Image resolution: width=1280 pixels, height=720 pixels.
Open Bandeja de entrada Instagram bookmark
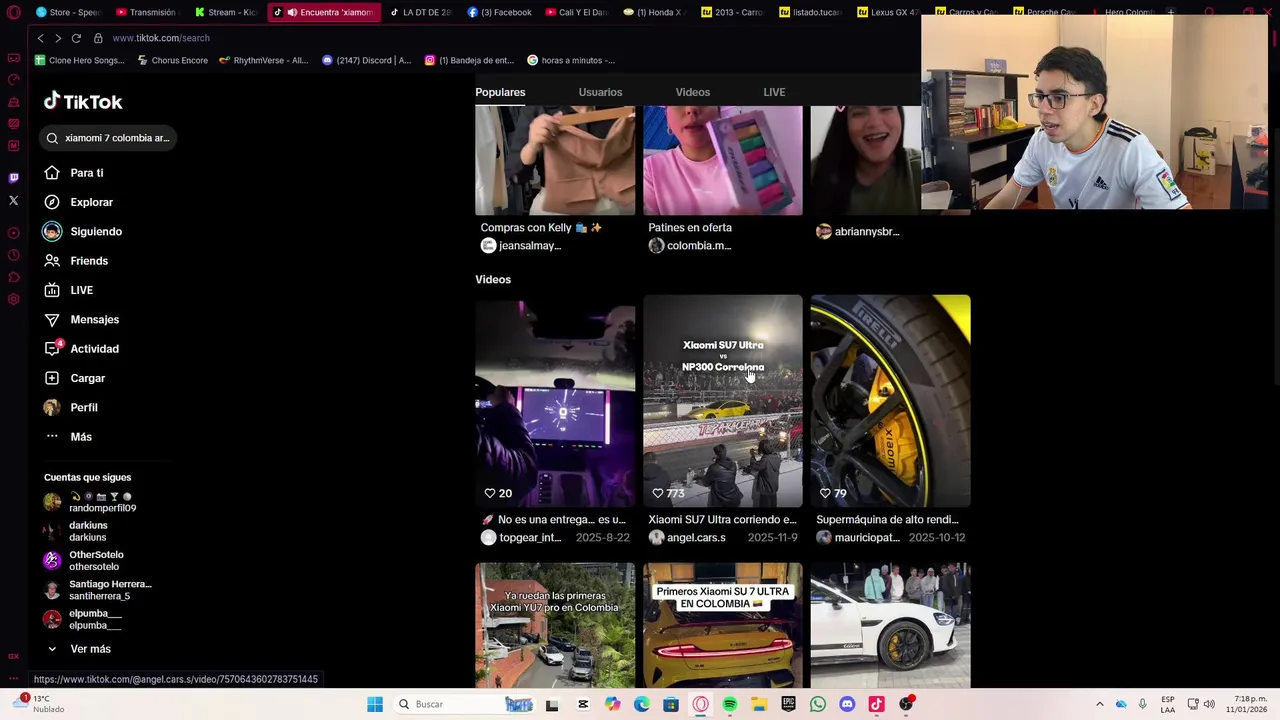pyautogui.click(x=469, y=60)
